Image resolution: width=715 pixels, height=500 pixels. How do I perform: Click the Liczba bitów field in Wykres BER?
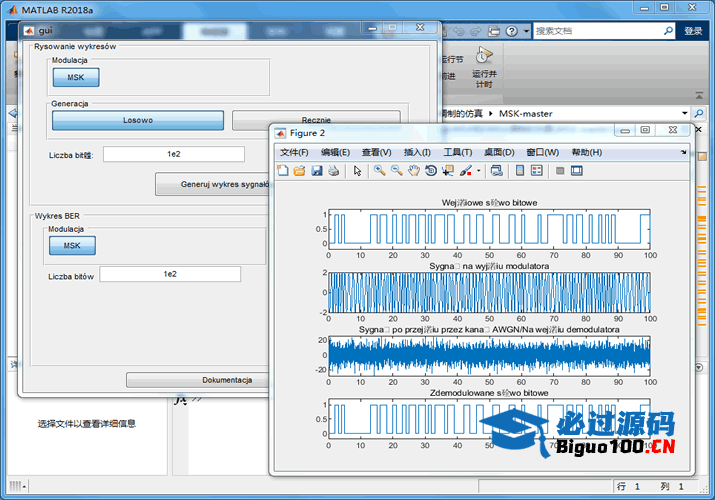coord(170,274)
